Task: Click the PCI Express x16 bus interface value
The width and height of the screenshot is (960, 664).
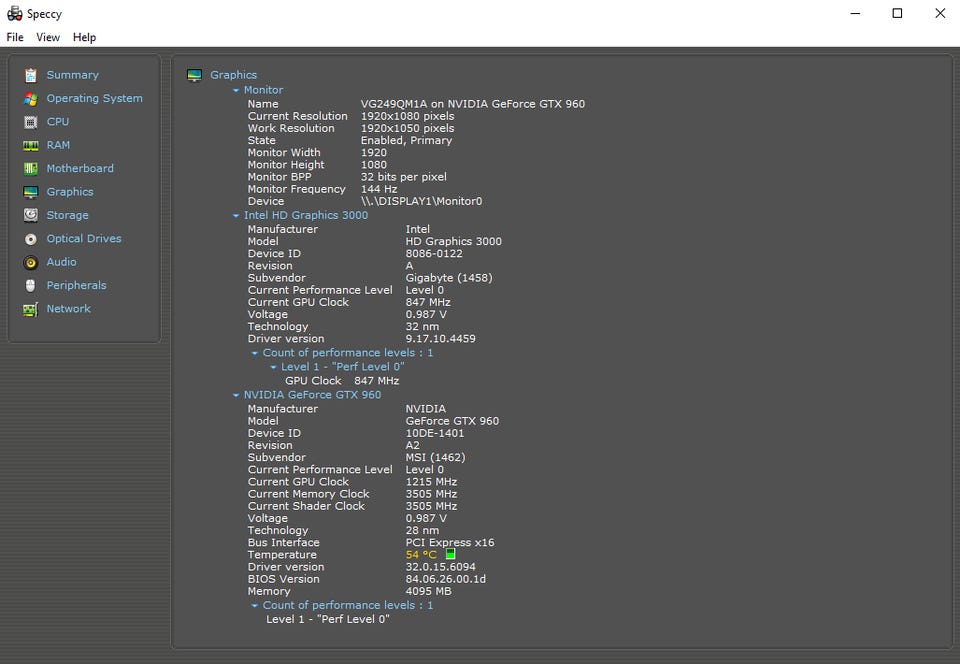Action: 449,542
